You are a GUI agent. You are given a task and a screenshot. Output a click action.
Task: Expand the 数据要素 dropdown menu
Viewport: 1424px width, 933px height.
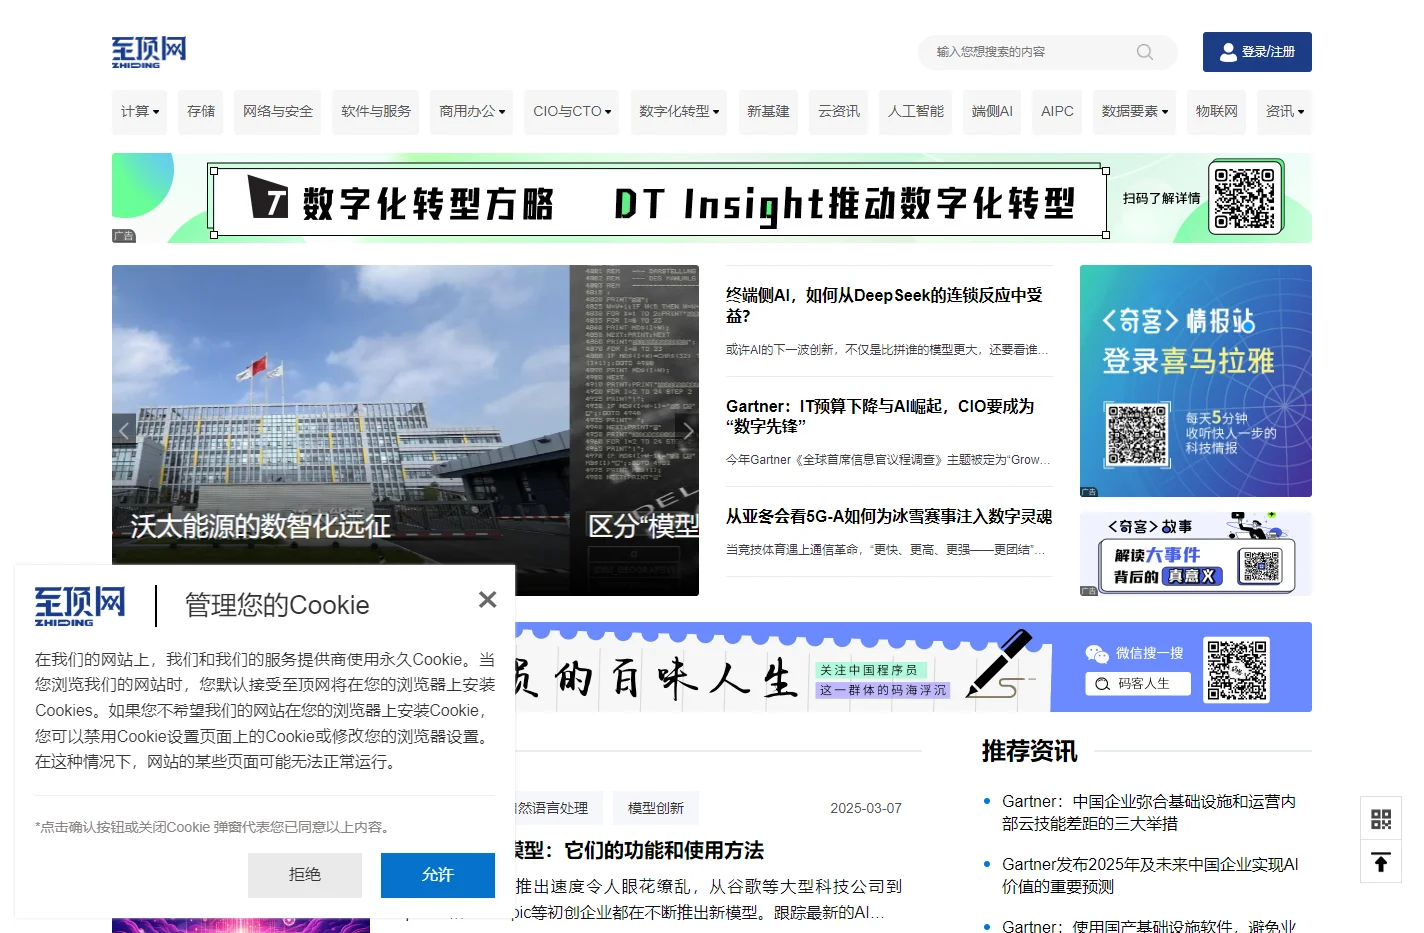1135,112
